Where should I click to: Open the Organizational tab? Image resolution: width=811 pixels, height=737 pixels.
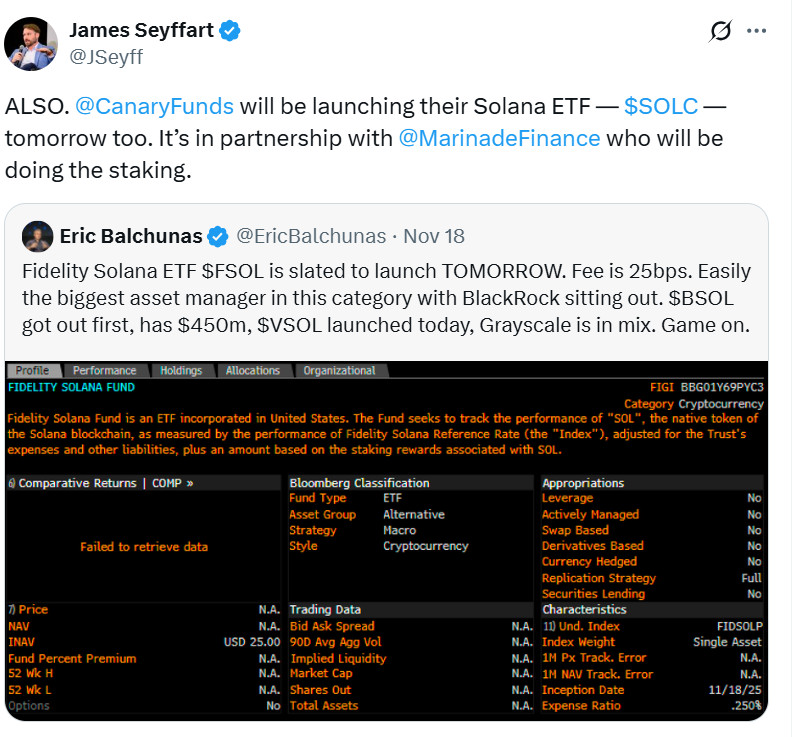pyautogui.click(x=339, y=370)
